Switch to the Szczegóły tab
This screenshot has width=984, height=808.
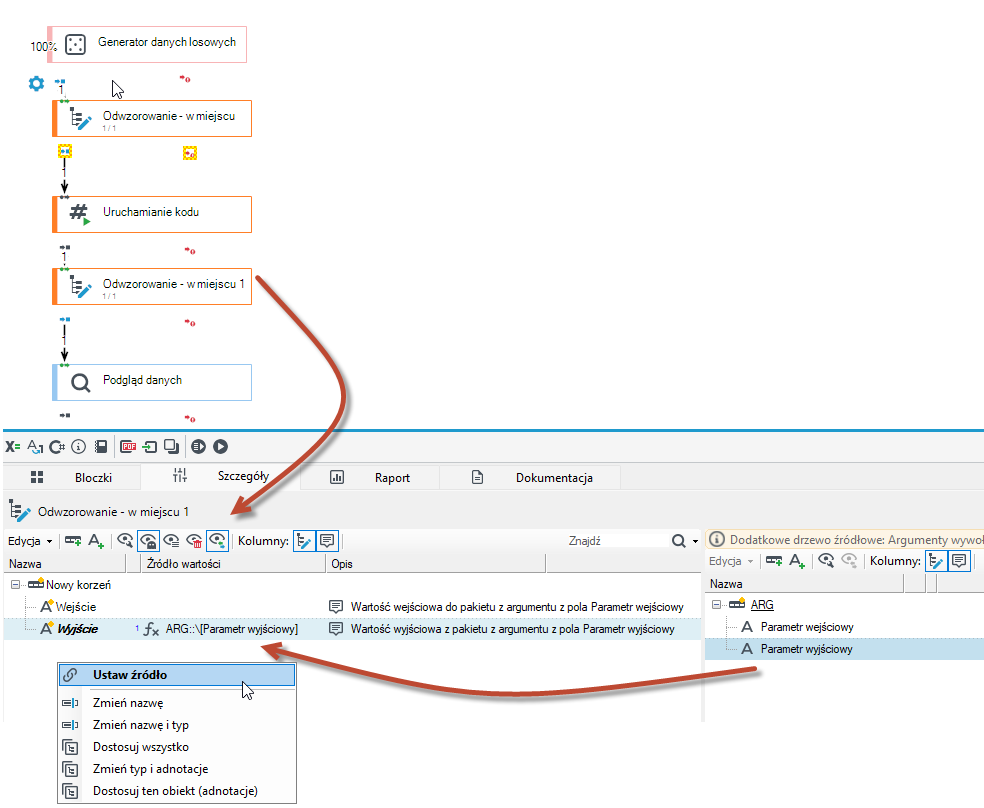(221, 476)
